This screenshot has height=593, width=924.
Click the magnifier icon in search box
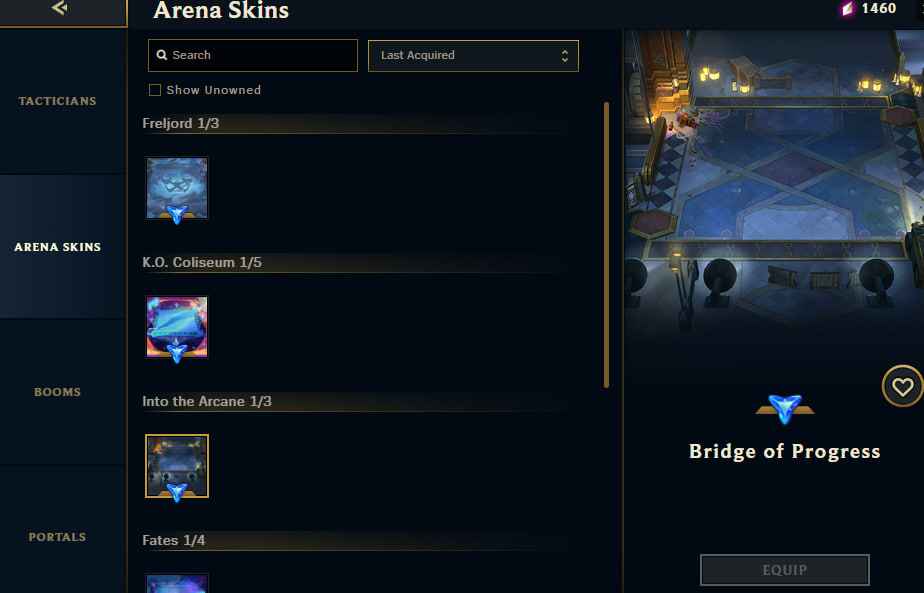[x=162, y=55]
